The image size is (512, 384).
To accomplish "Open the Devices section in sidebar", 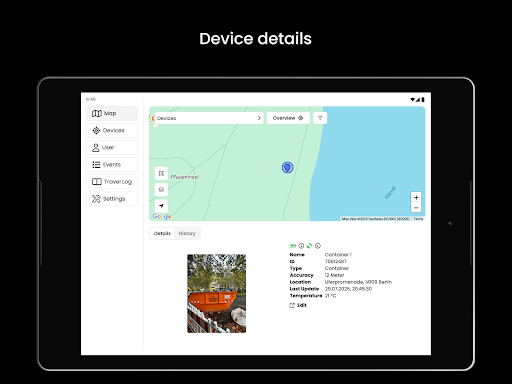I will coord(112,130).
